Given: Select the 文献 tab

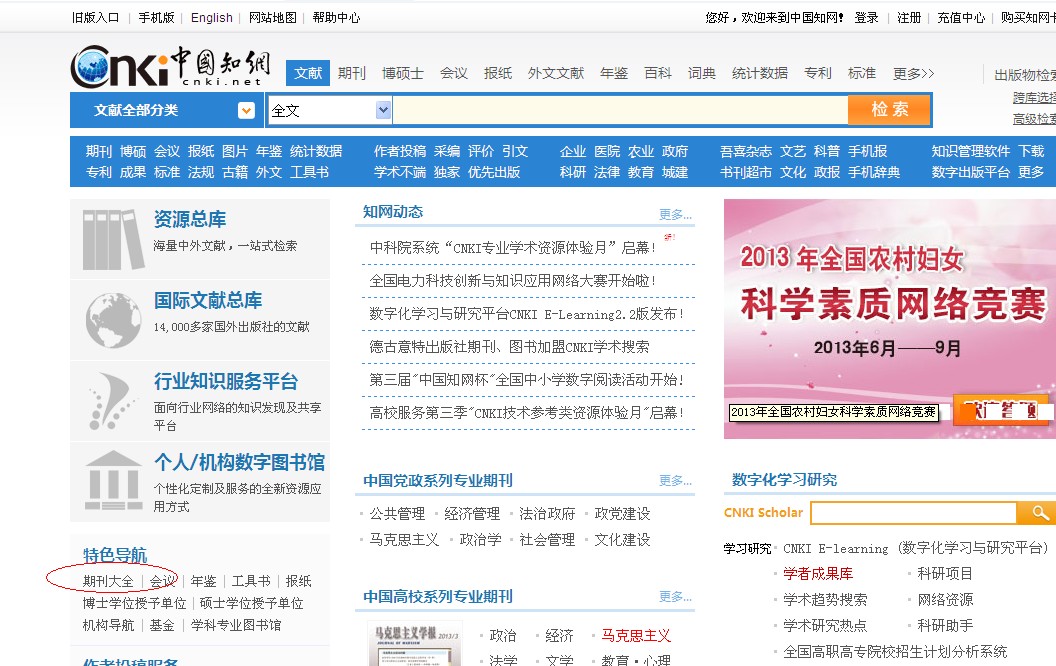Looking at the screenshot, I should tap(307, 72).
